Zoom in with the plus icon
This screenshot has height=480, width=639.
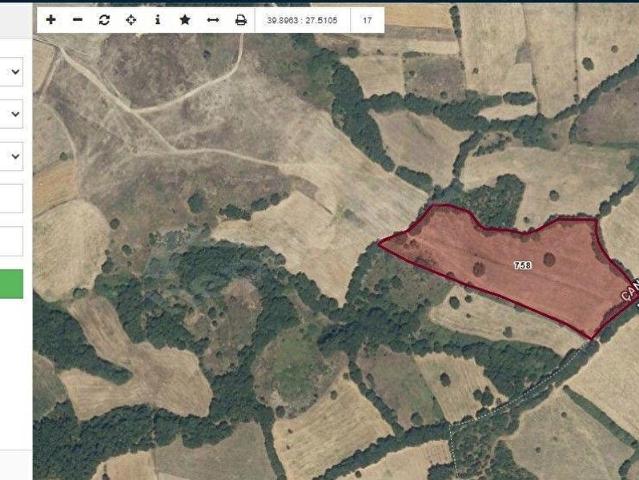click(51, 20)
